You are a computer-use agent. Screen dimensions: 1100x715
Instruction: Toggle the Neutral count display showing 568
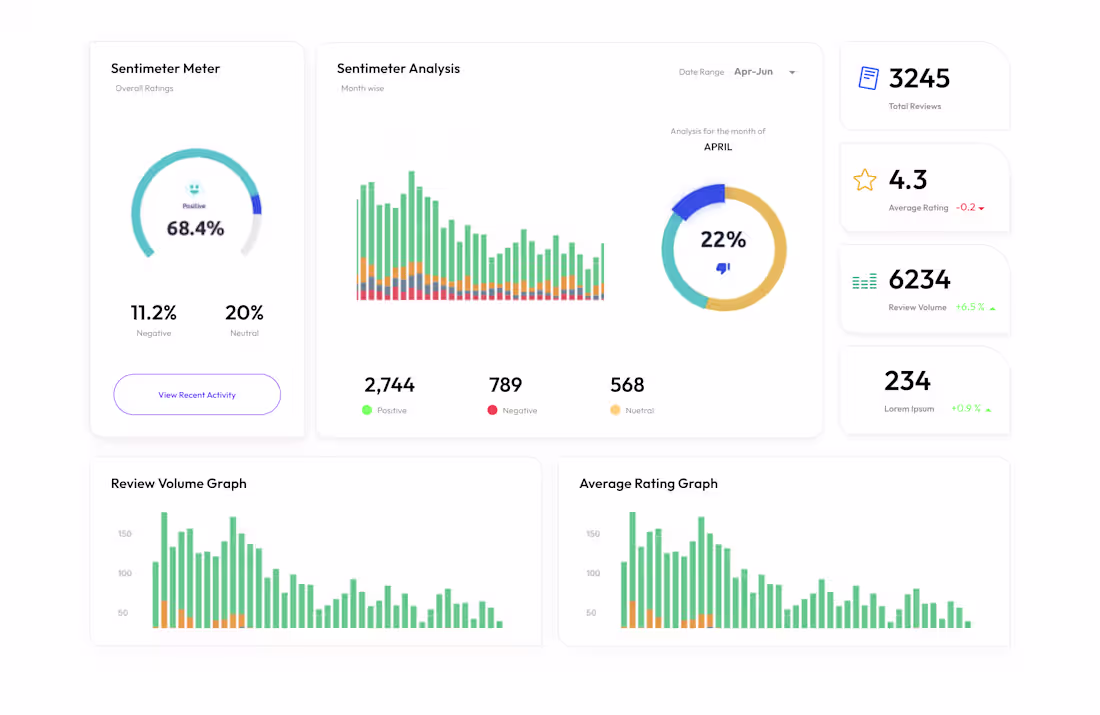point(628,385)
